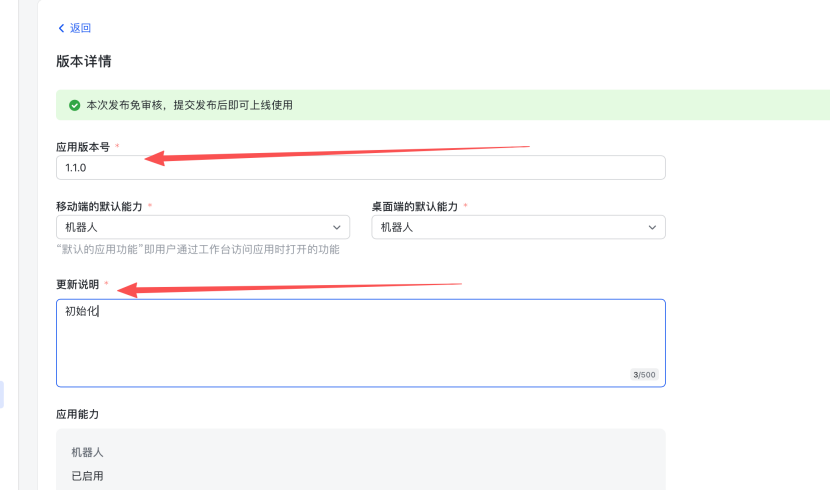Screen dimensions: 830x490
Task: Click the chevron arrow in the 移动端 dropdown
Action: (337, 227)
